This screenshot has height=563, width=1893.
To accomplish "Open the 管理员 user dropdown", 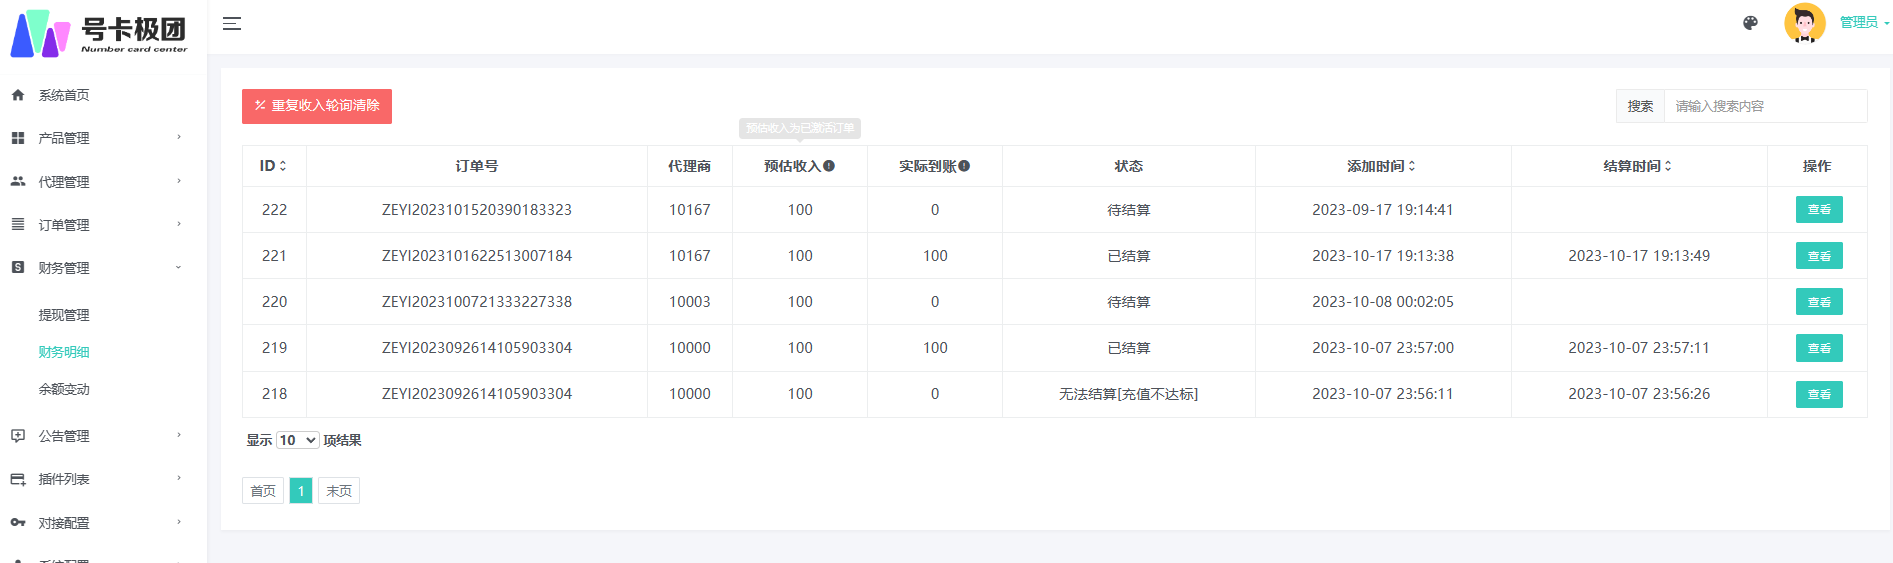I will [x=1864, y=22].
